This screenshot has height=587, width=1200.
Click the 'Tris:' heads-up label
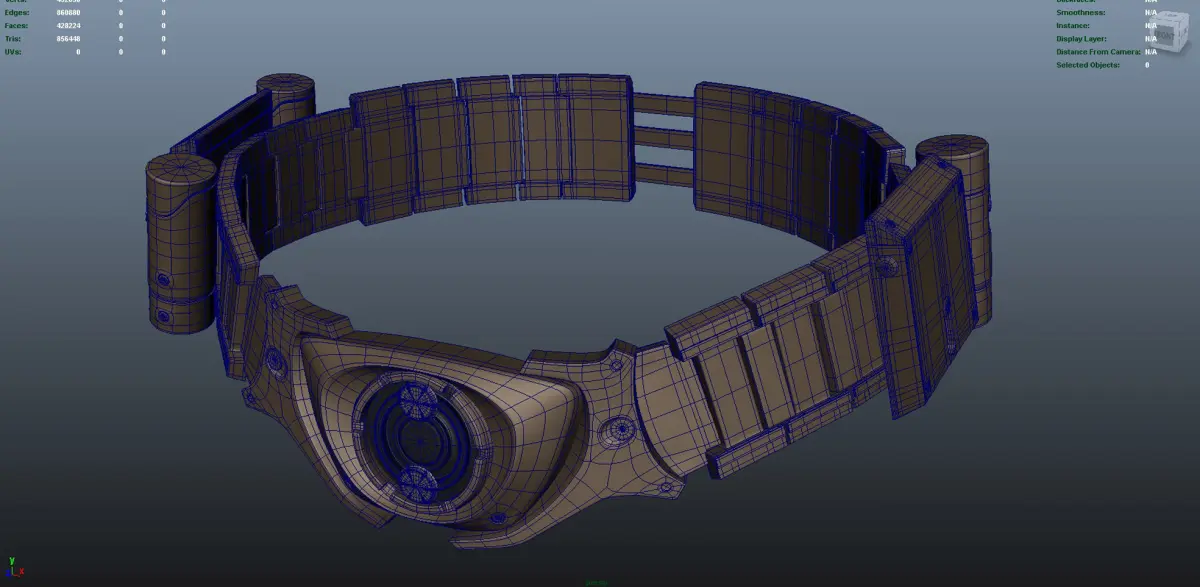click(x=13, y=38)
